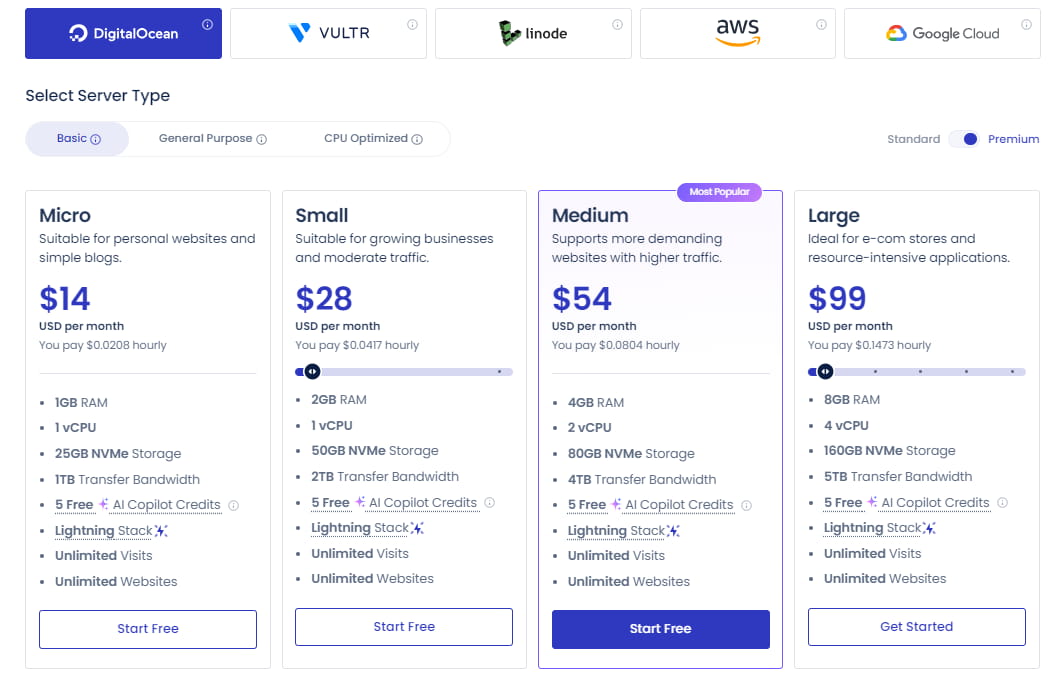Toggle the Standard/Premium switch
This screenshot has width=1060, height=679.
click(964, 139)
